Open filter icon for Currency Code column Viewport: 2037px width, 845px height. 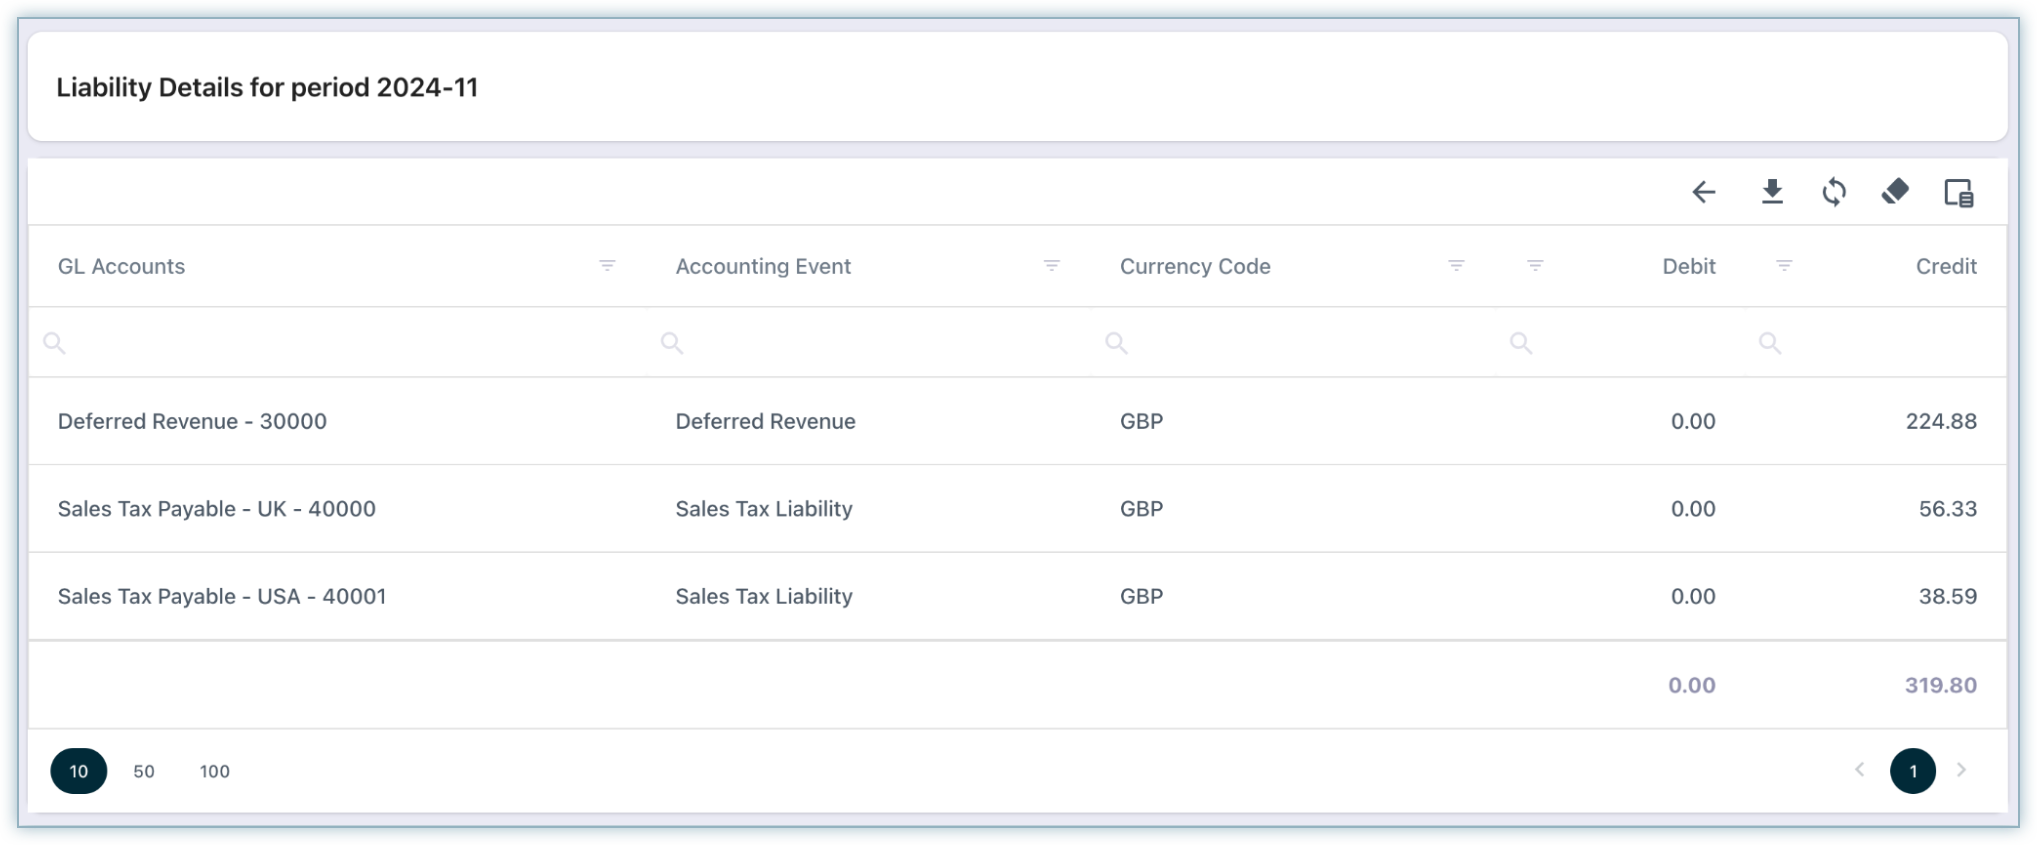click(1456, 266)
